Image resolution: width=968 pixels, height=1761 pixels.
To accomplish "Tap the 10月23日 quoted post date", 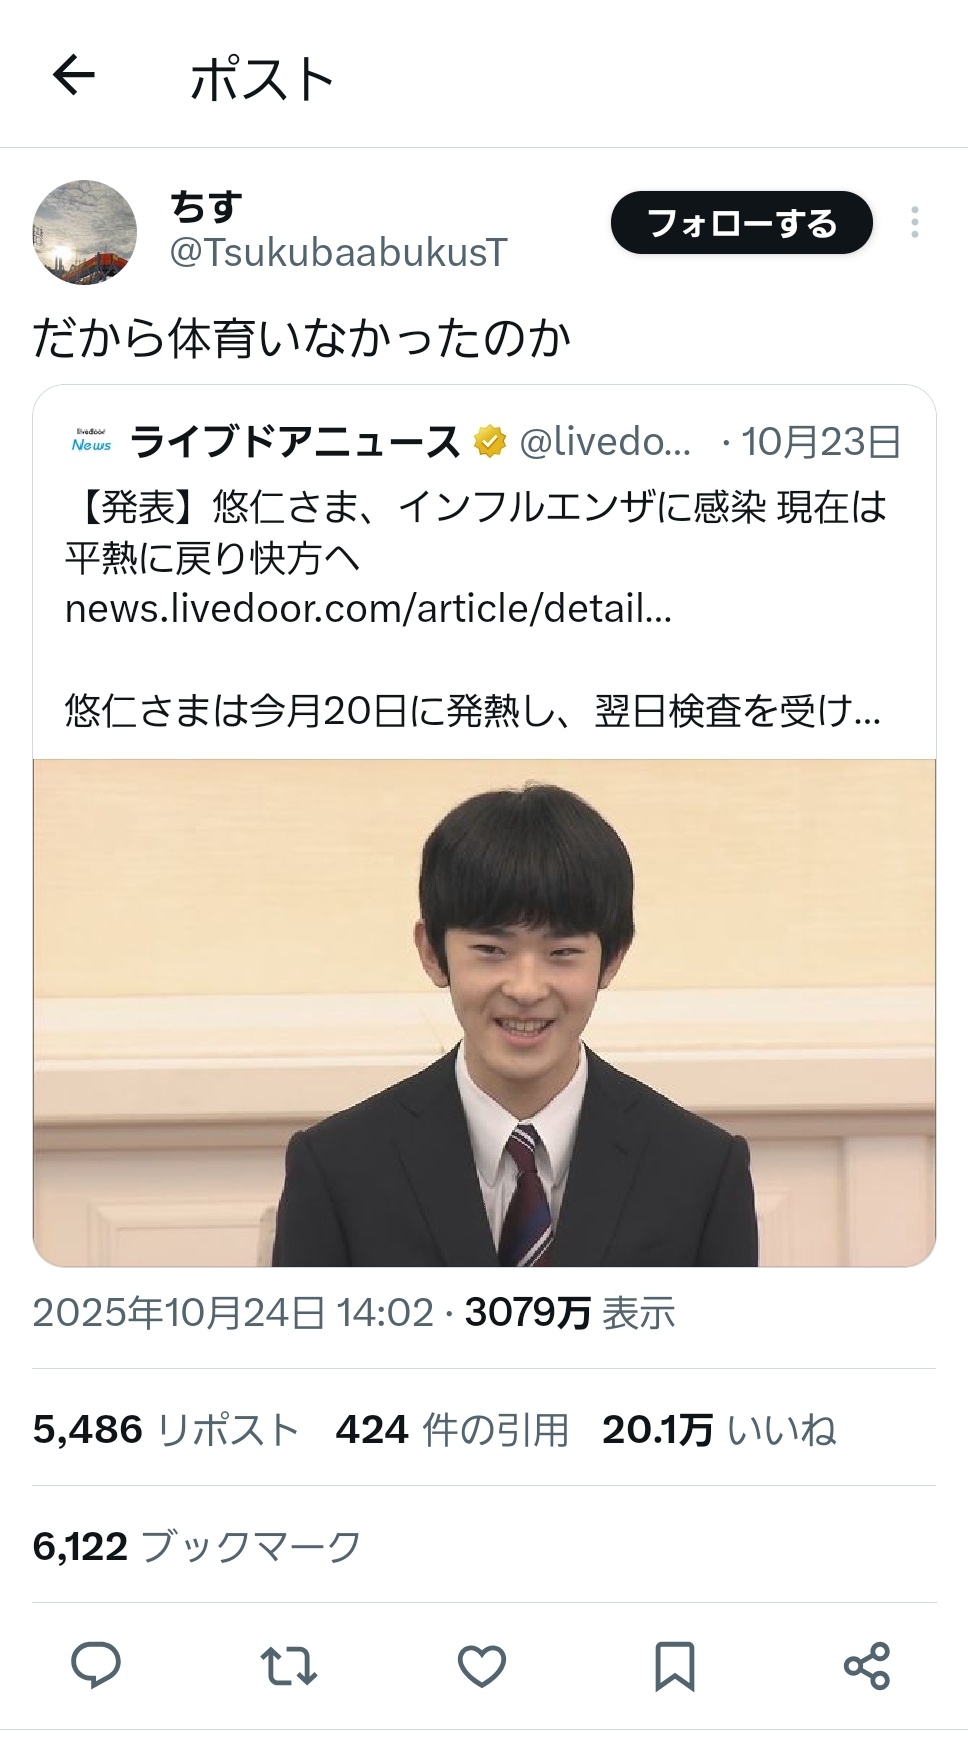I will [x=821, y=441].
